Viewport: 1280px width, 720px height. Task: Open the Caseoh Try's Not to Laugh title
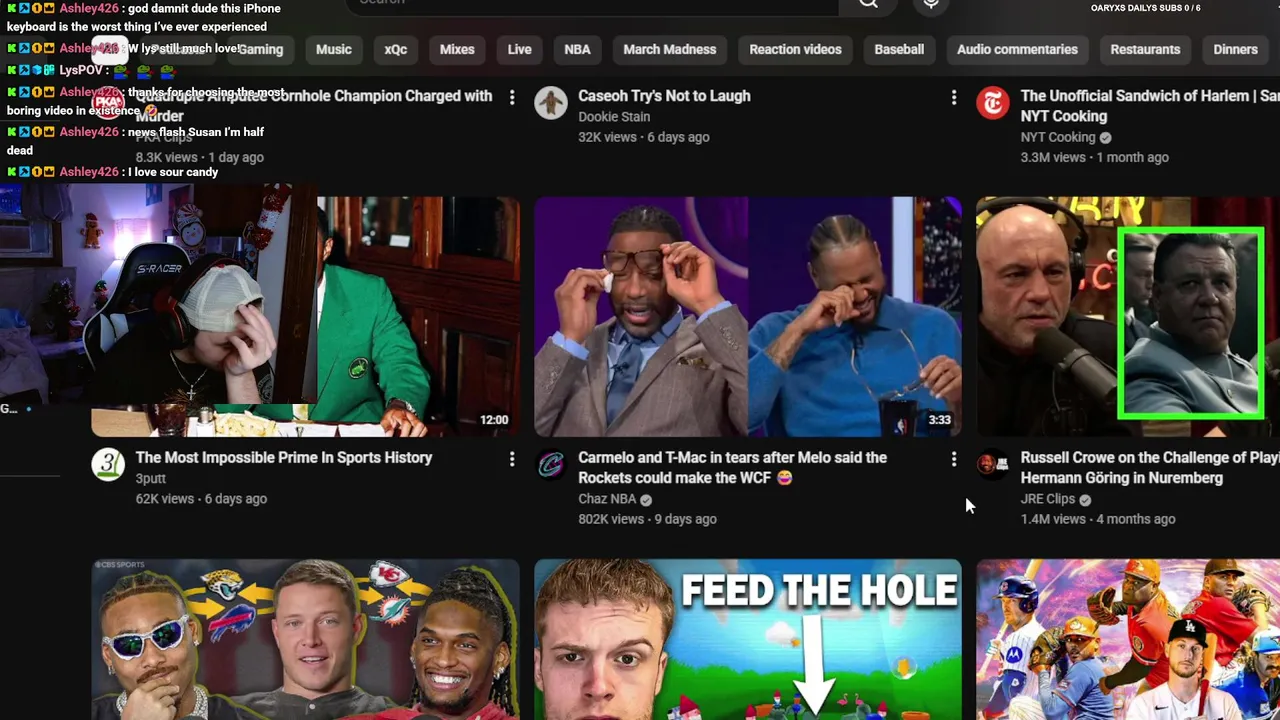(664, 96)
